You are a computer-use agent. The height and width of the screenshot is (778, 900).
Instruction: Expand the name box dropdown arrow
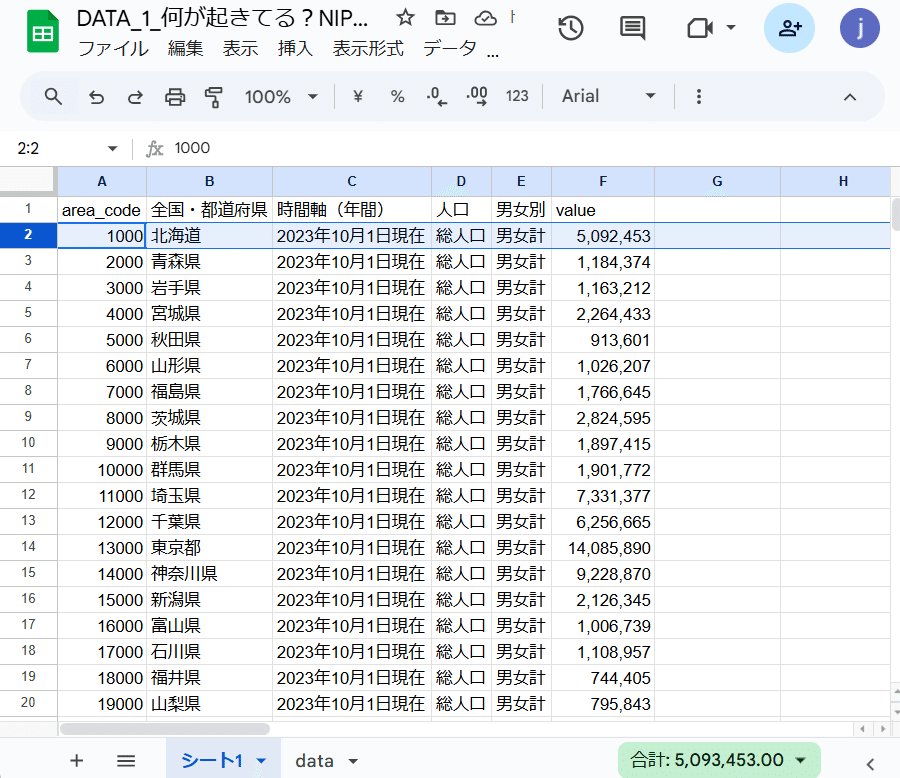(112, 149)
